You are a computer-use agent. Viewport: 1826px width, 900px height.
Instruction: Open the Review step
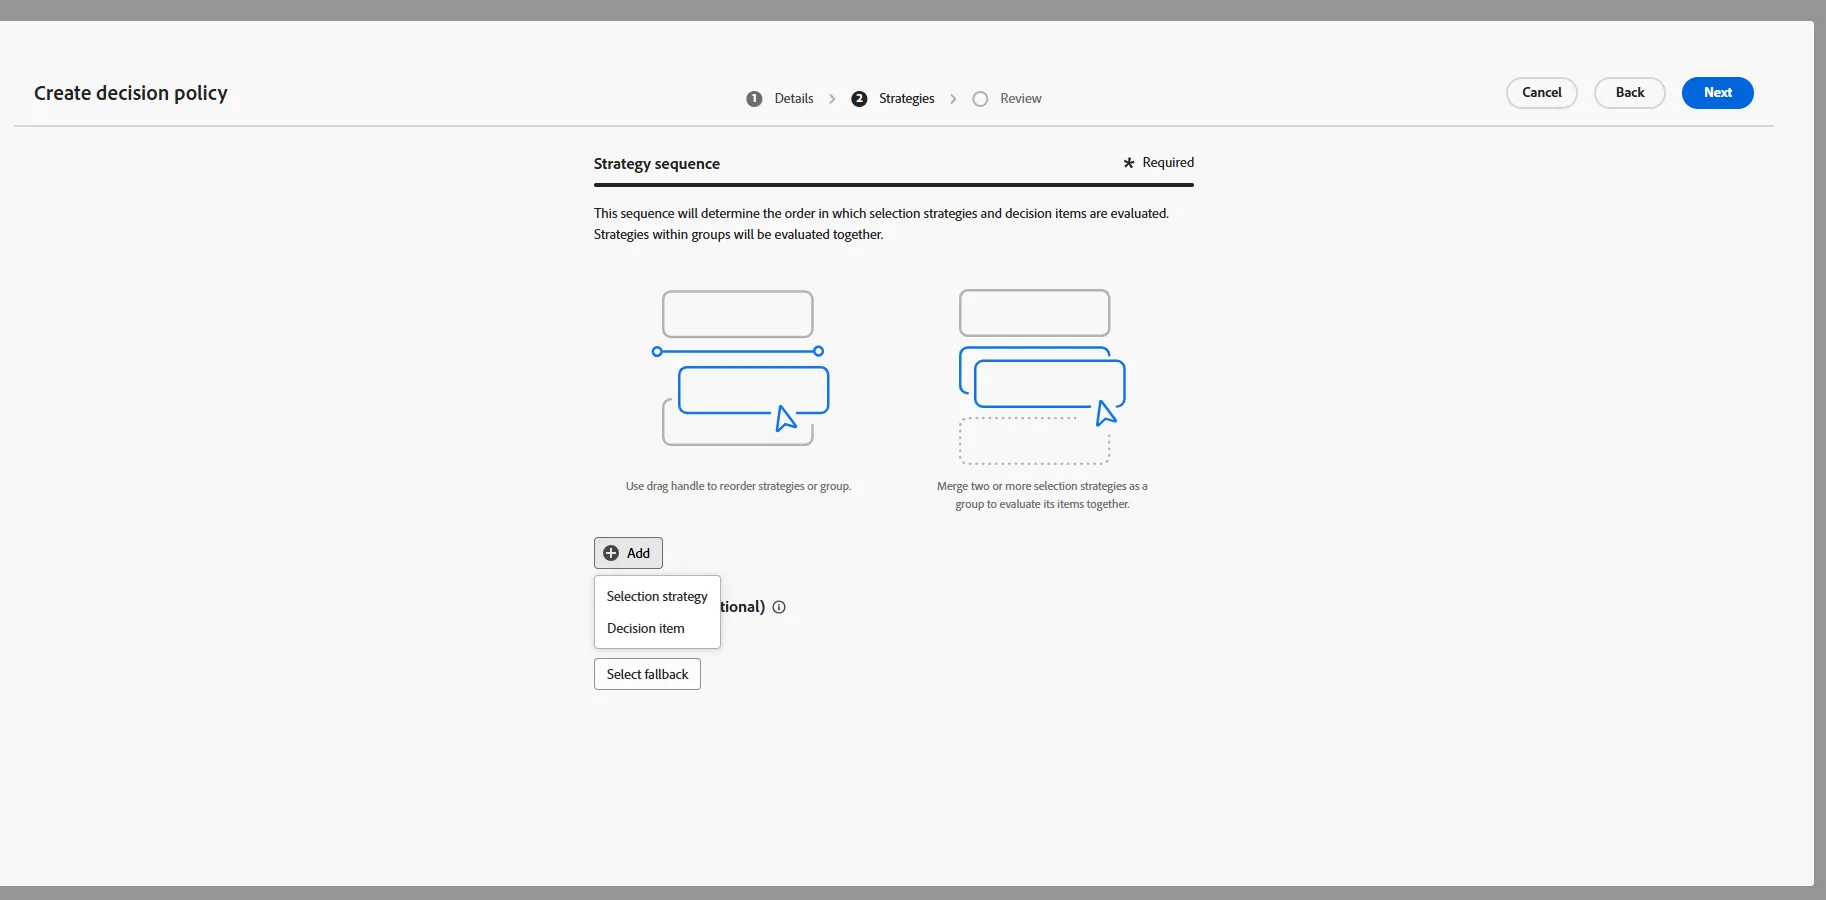pos(1007,99)
